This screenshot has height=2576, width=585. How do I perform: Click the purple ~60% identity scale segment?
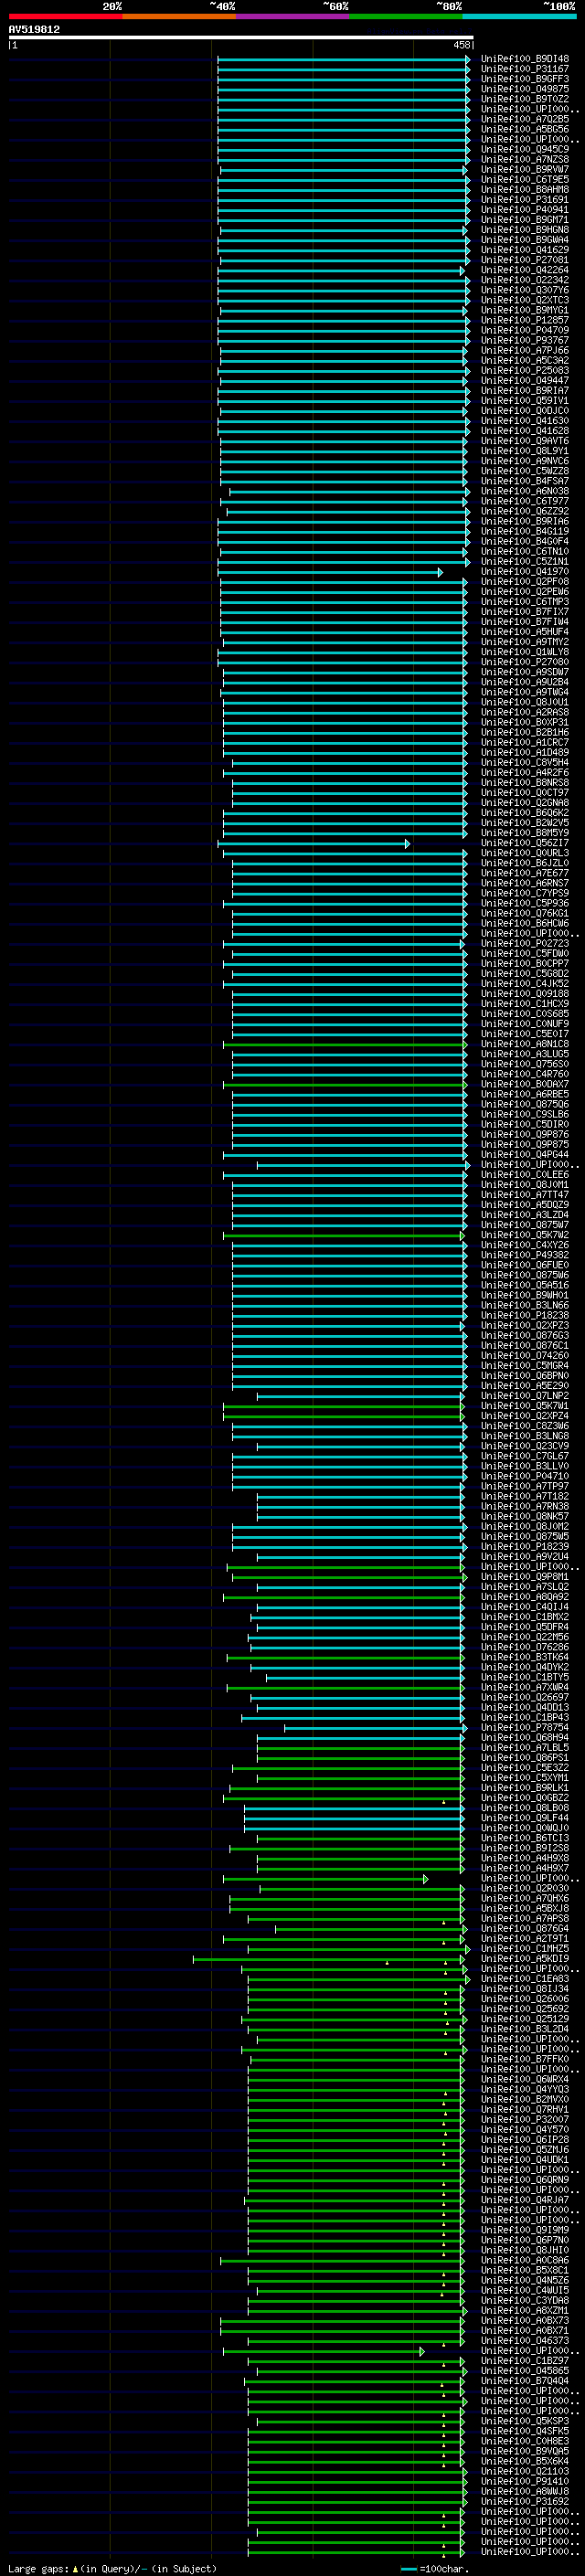coord(292,16)
